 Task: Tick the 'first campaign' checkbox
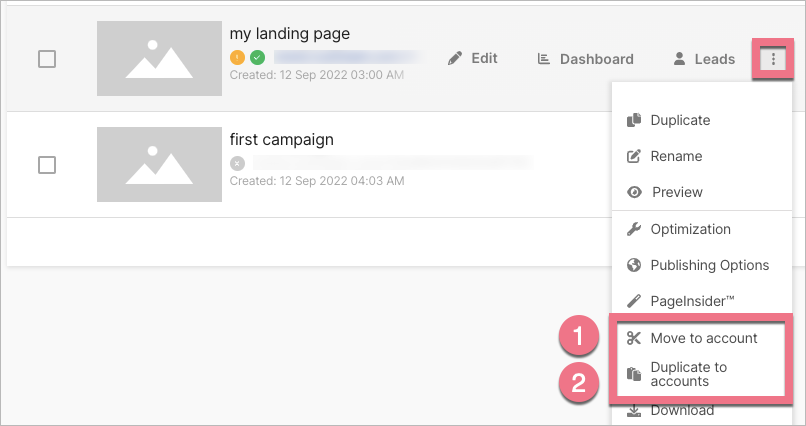click(47, 164)
